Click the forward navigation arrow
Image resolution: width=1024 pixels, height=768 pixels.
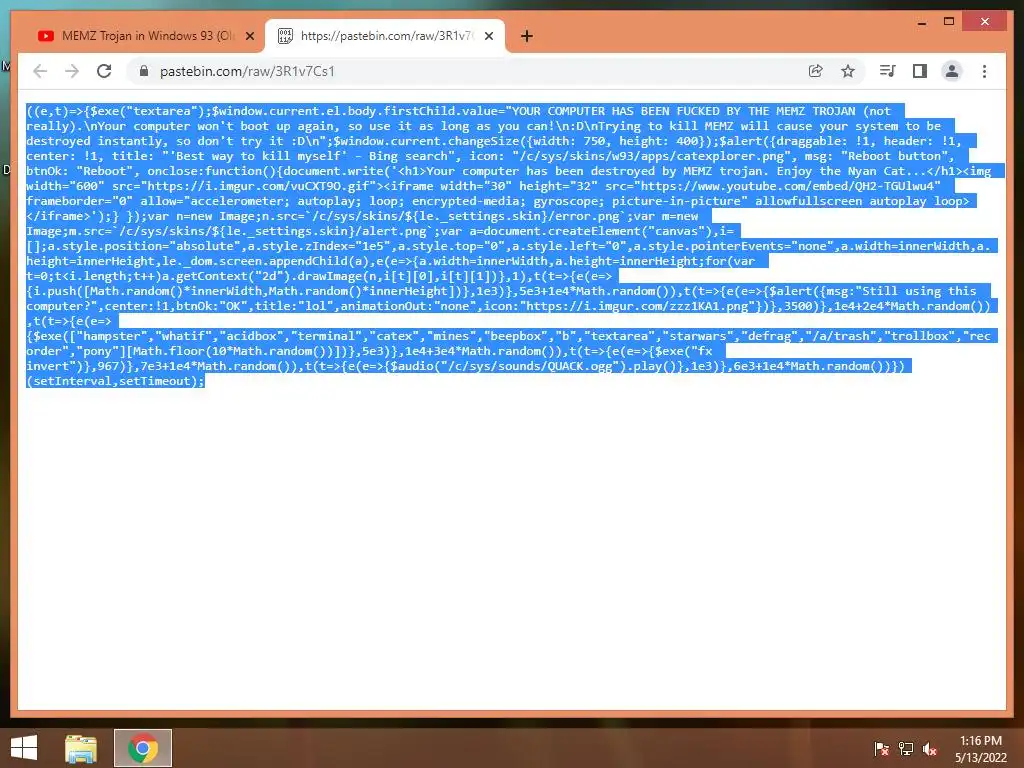pos(72,71)
